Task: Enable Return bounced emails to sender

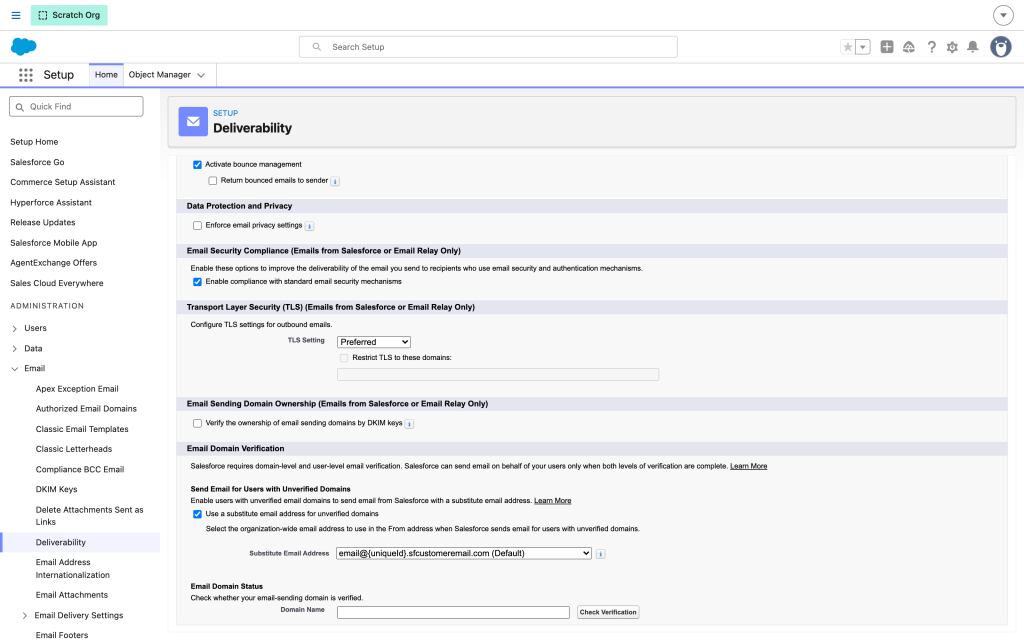Action: 213,181
